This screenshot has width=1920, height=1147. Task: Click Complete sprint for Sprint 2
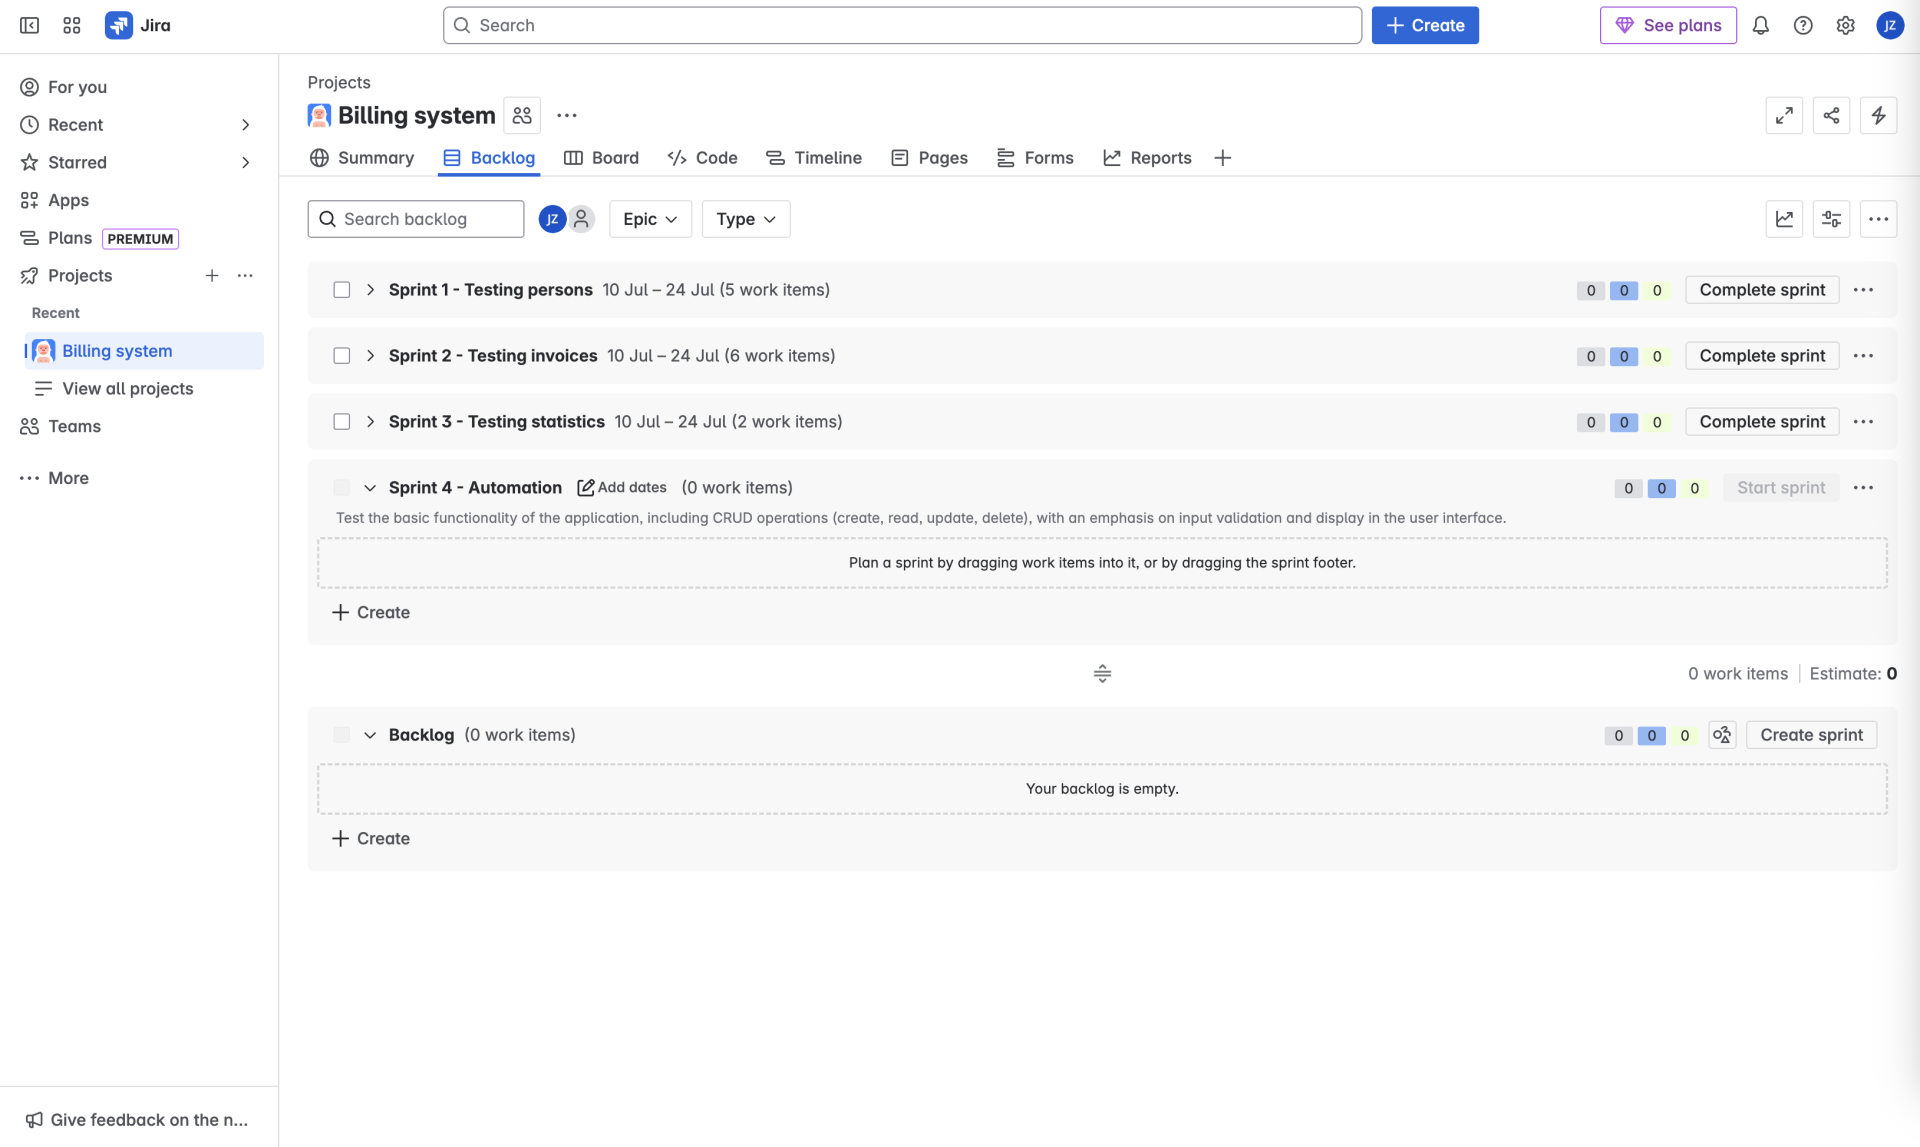coord(1762,356)
